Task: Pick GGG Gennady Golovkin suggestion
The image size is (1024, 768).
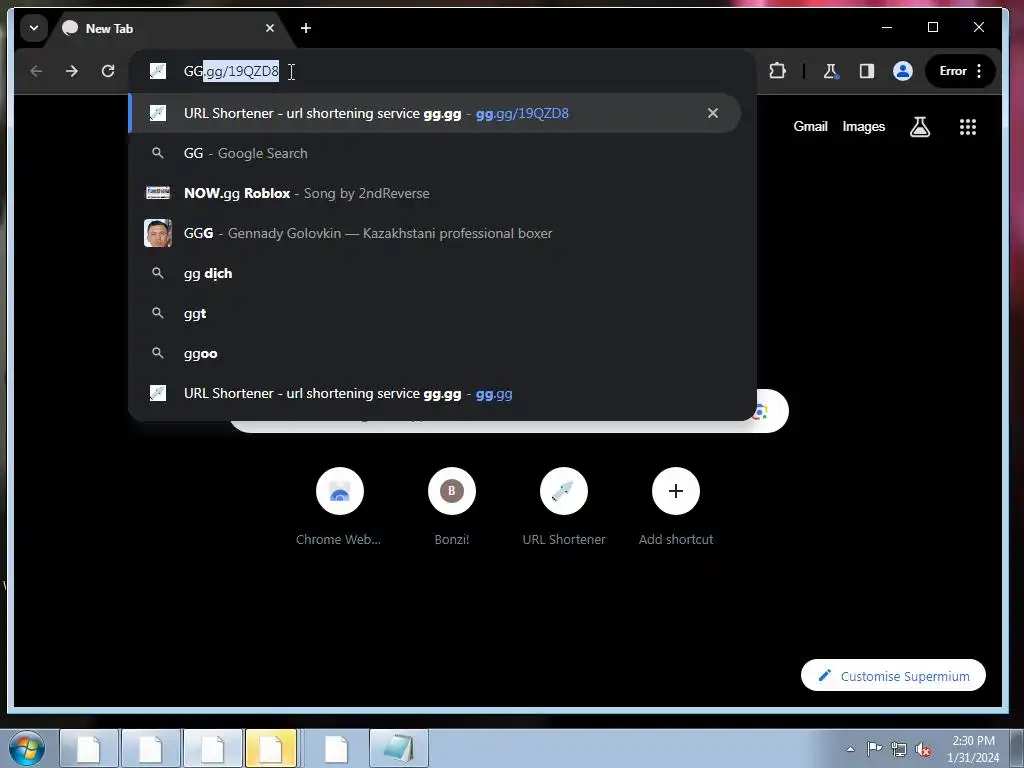Action: tap(435, 233)
